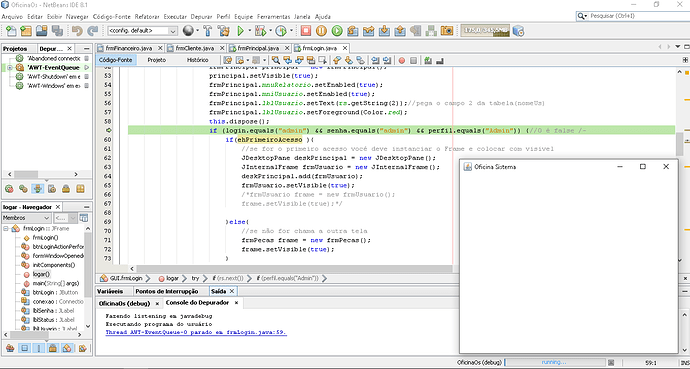690x369 pixels.
Task: Switch to the frmPrincipal.java tab
Action: pos(259,48)
